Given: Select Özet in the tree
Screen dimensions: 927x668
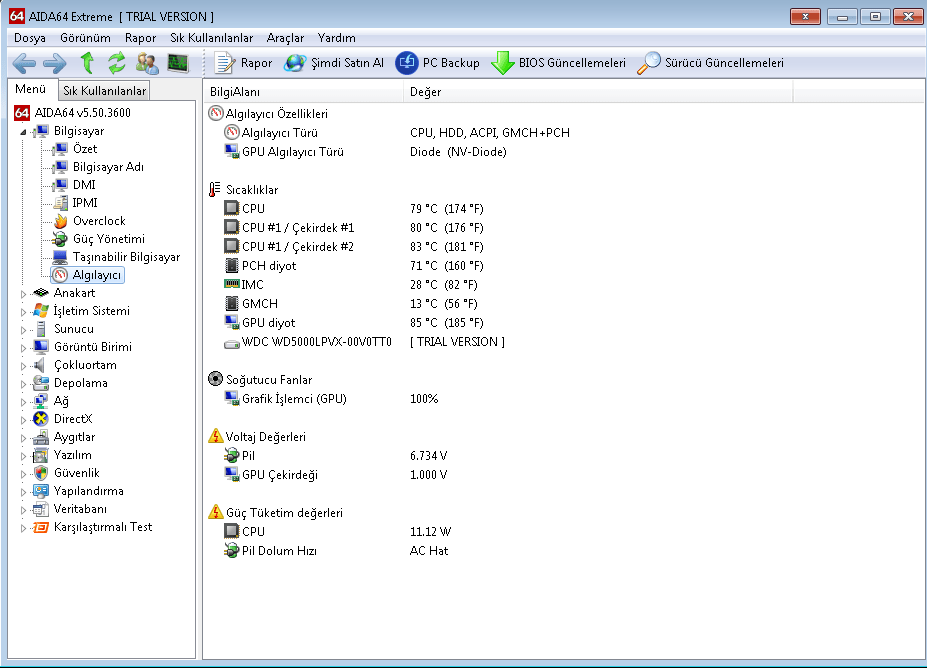Looking at the screenshot, I should click(x=85, y=149).
